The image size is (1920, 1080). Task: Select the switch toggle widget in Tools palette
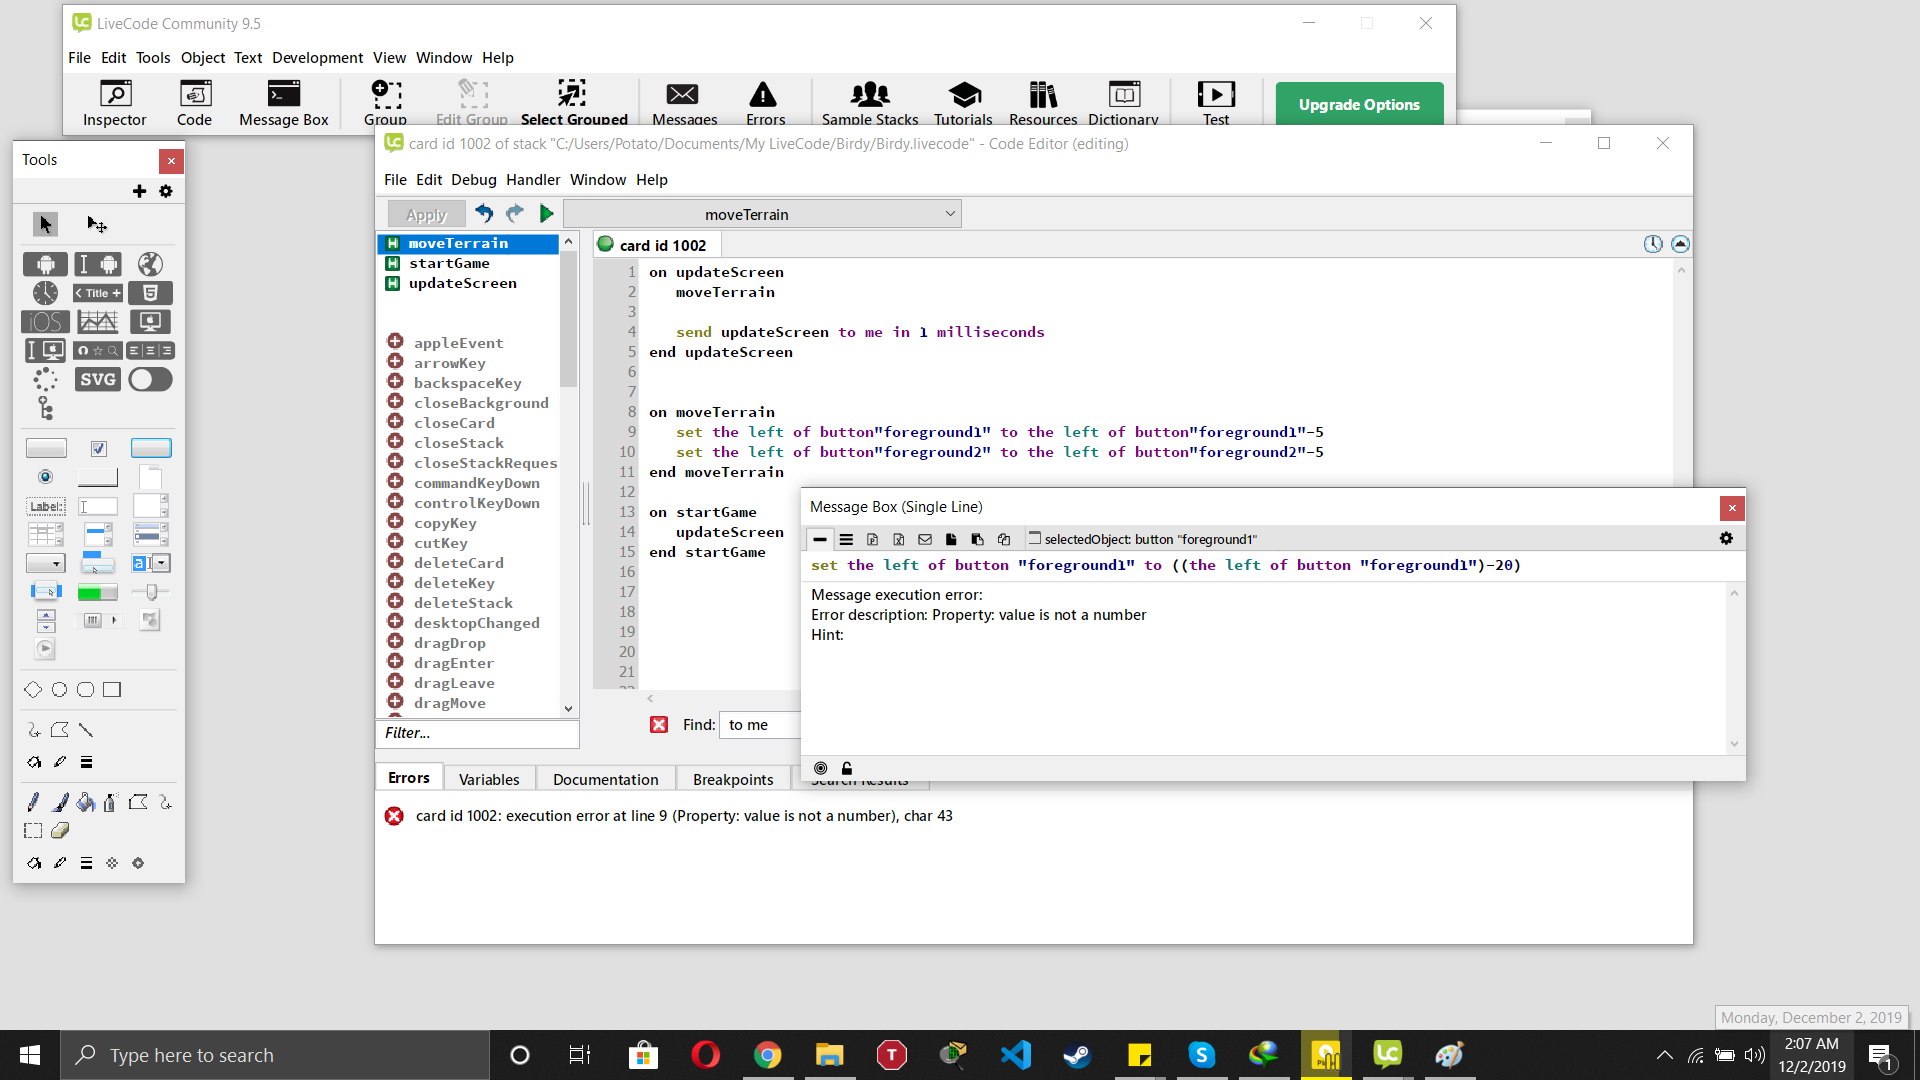pos(150,379)
